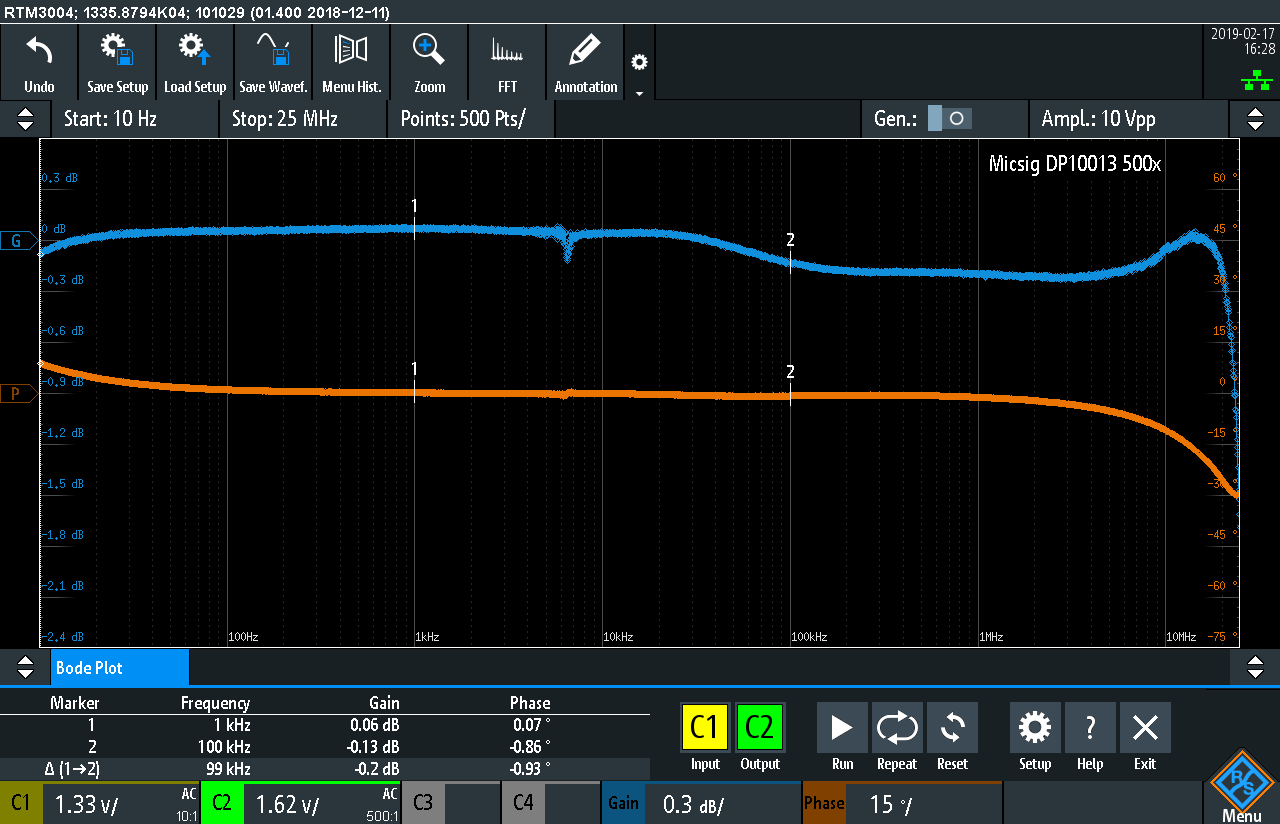Click the Load Setup icon
This screenshot has width=1280, height=824.
[x=195, y=62]
